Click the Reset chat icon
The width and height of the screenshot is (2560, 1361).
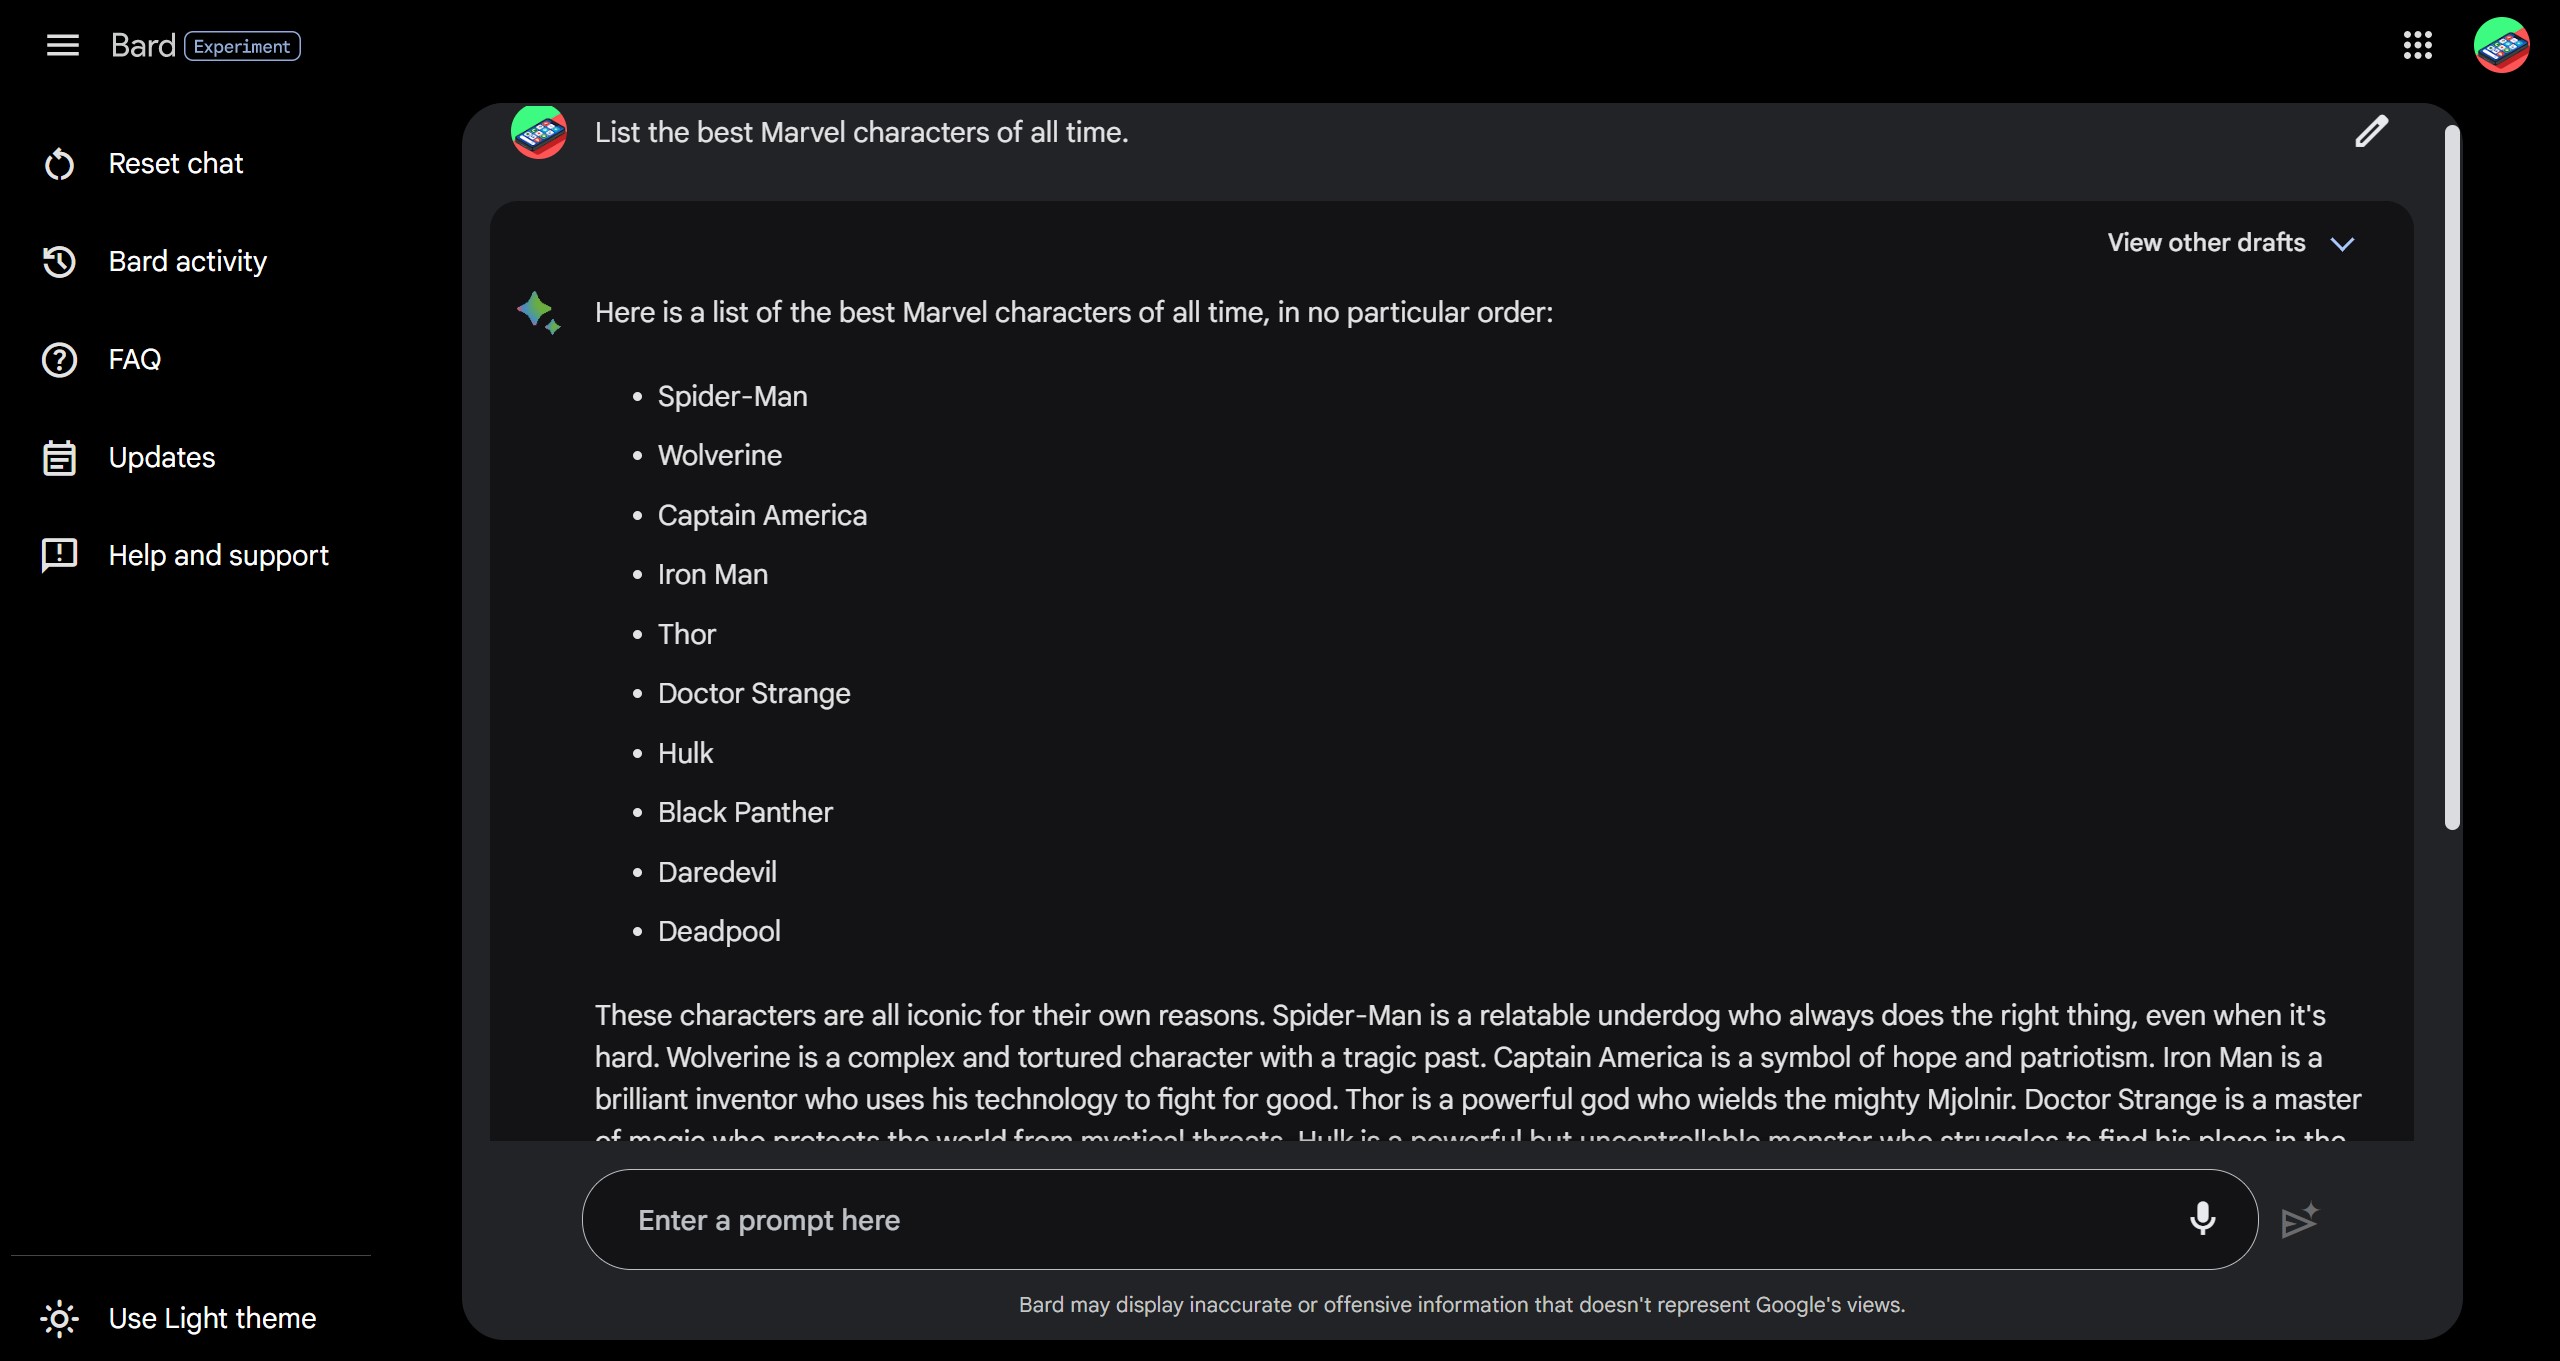[x=60, y=164]
